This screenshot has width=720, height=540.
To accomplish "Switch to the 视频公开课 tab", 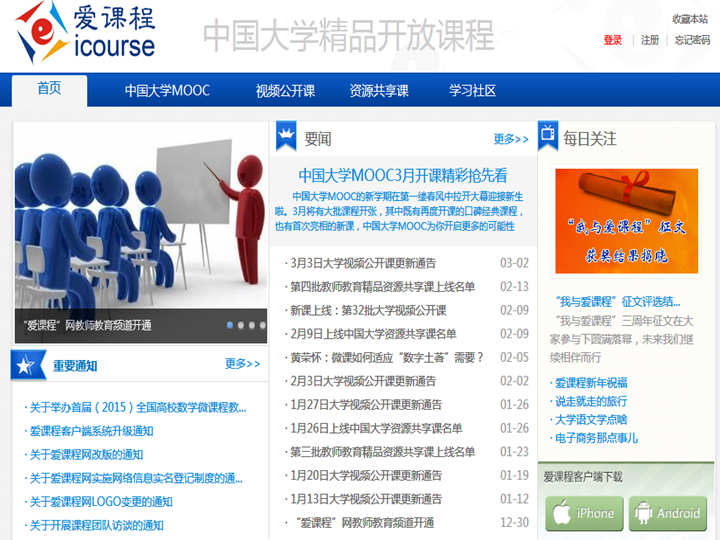I will [x=285, y=90].
